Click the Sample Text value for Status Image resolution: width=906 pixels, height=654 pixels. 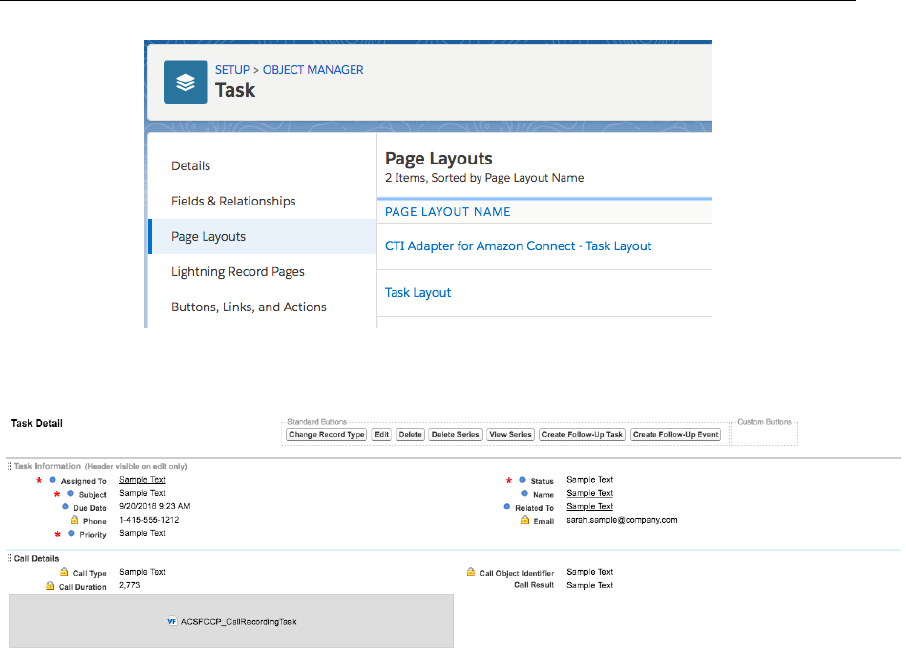(x=589, y=480)
